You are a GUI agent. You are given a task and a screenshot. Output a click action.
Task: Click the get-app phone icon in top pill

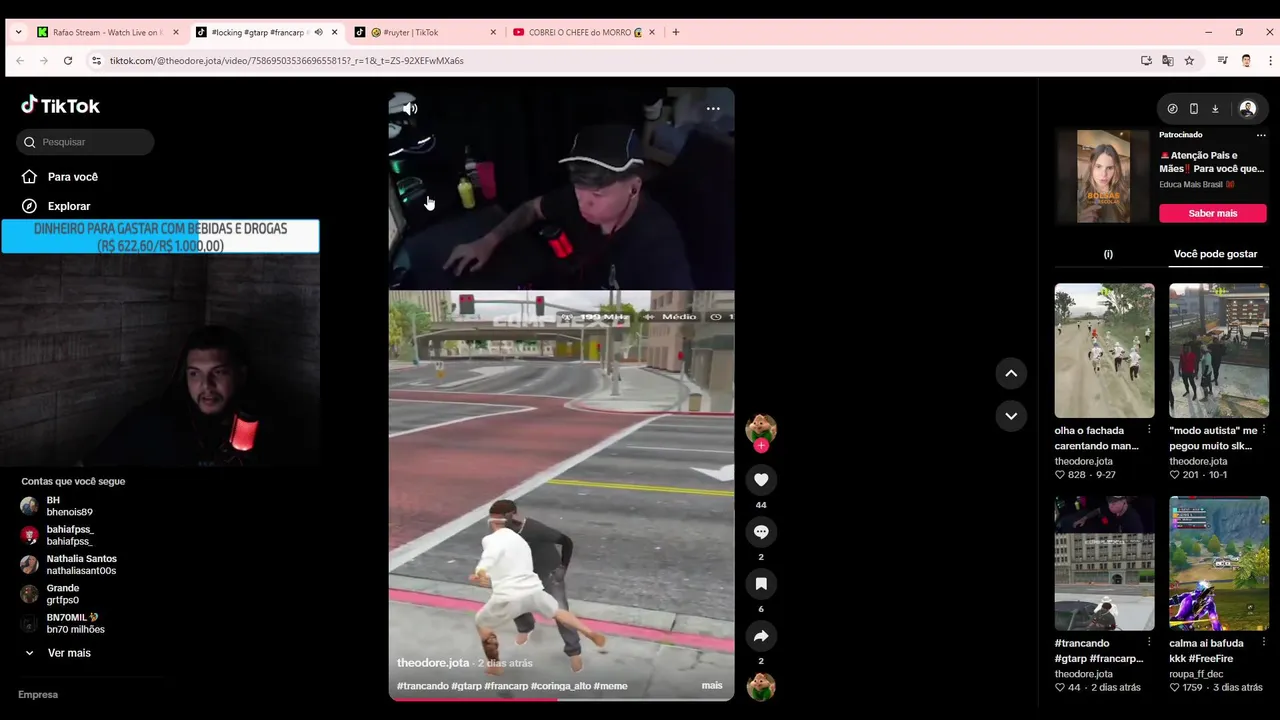click(1193, 108)
